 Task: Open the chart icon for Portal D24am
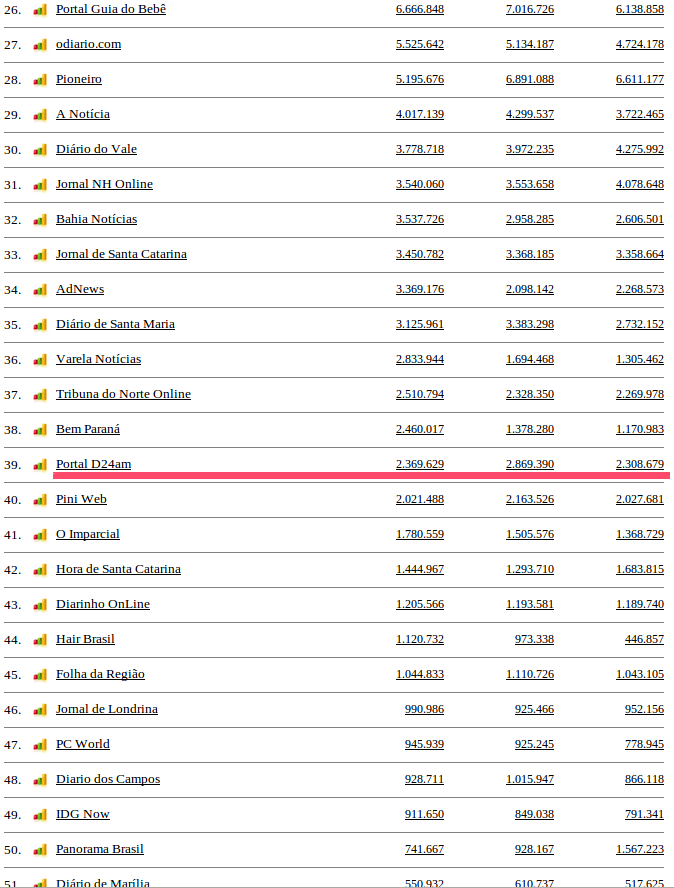pos(40,465)
